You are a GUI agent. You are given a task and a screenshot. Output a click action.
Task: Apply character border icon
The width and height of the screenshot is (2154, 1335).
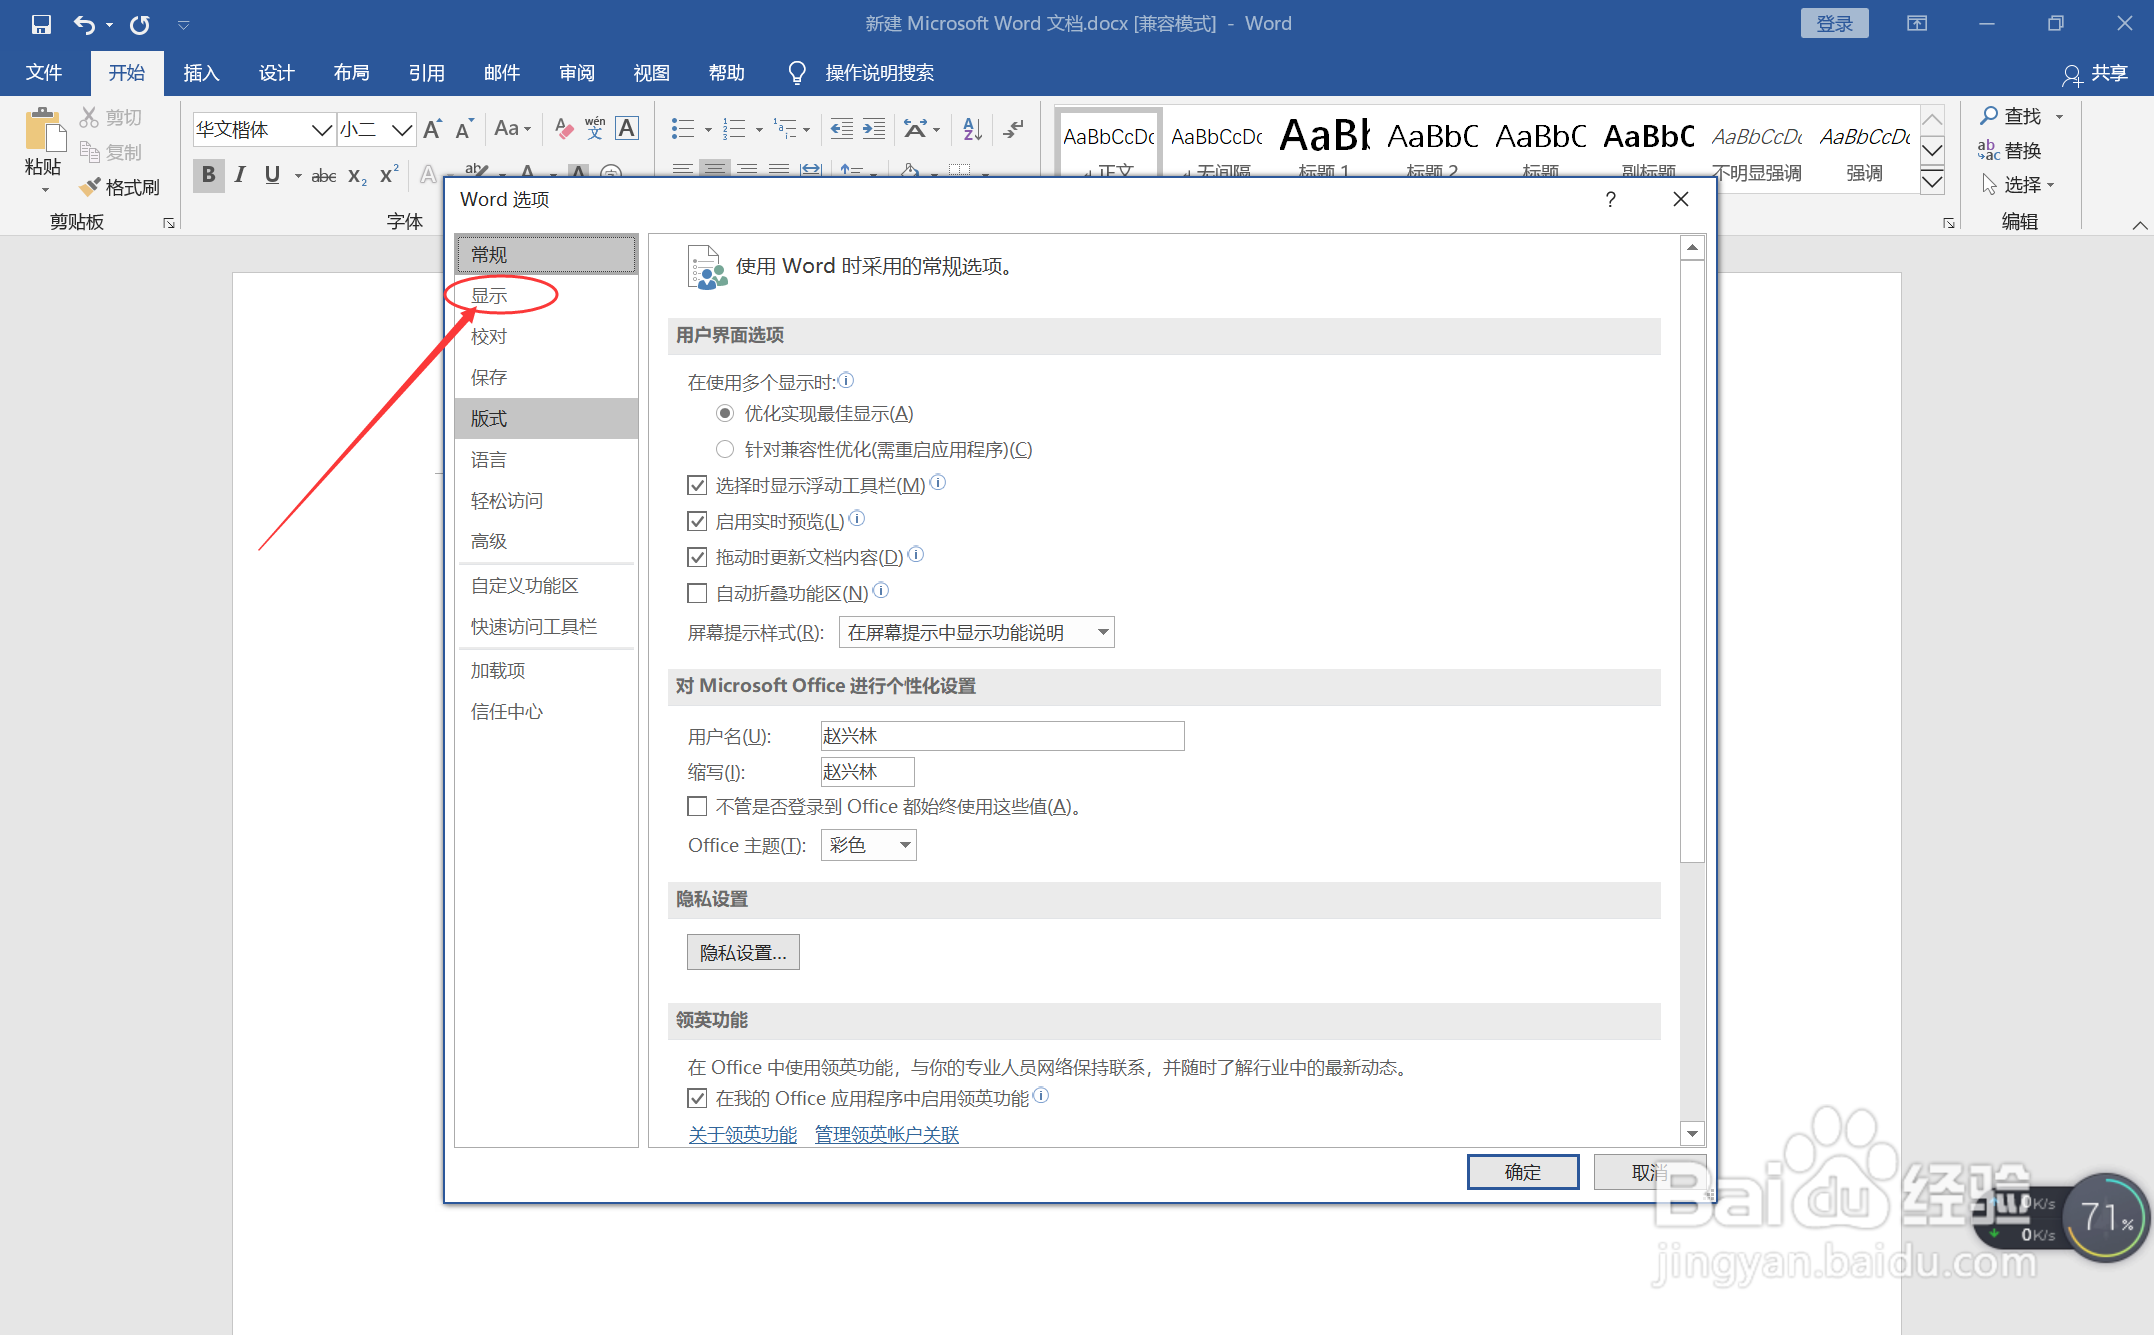coord(627,128)
